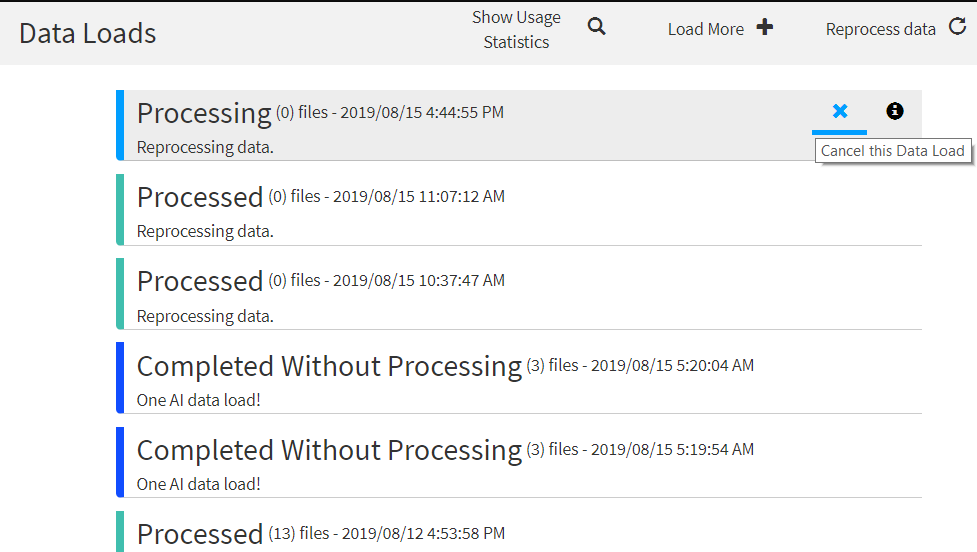This screenshot has height=552, width=977.
Task: Select the Processed load from 11:07:12 AM
Action: coord(200,197)
